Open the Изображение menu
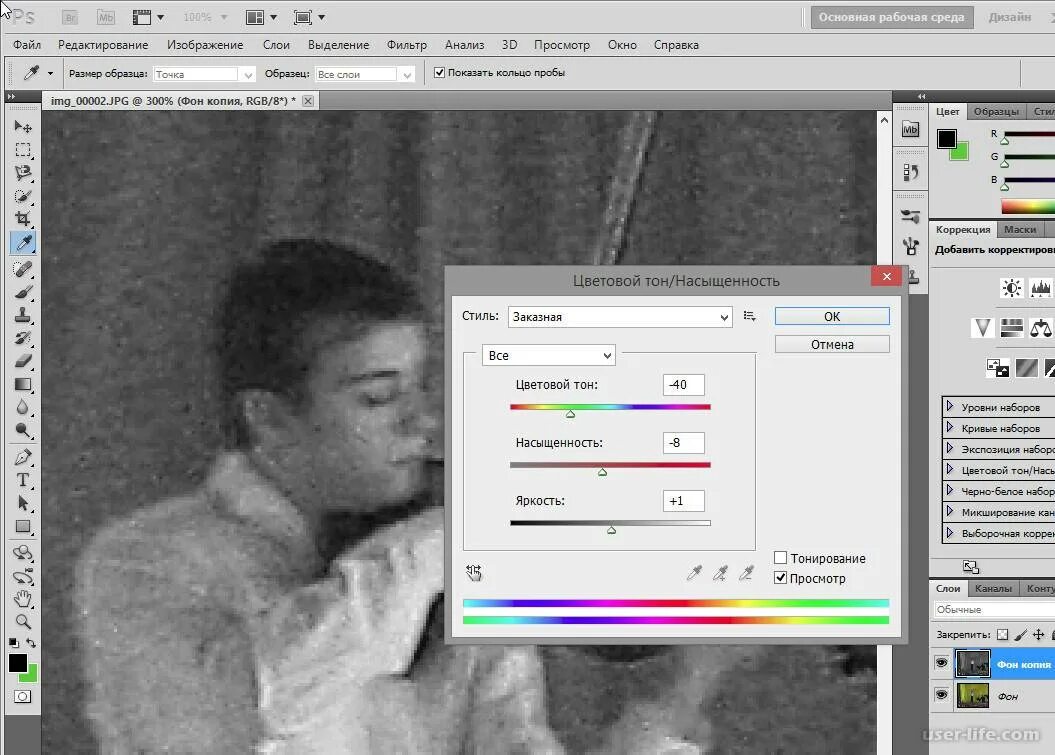This screenshot has height=755, width=1055. tap(205, 45)
